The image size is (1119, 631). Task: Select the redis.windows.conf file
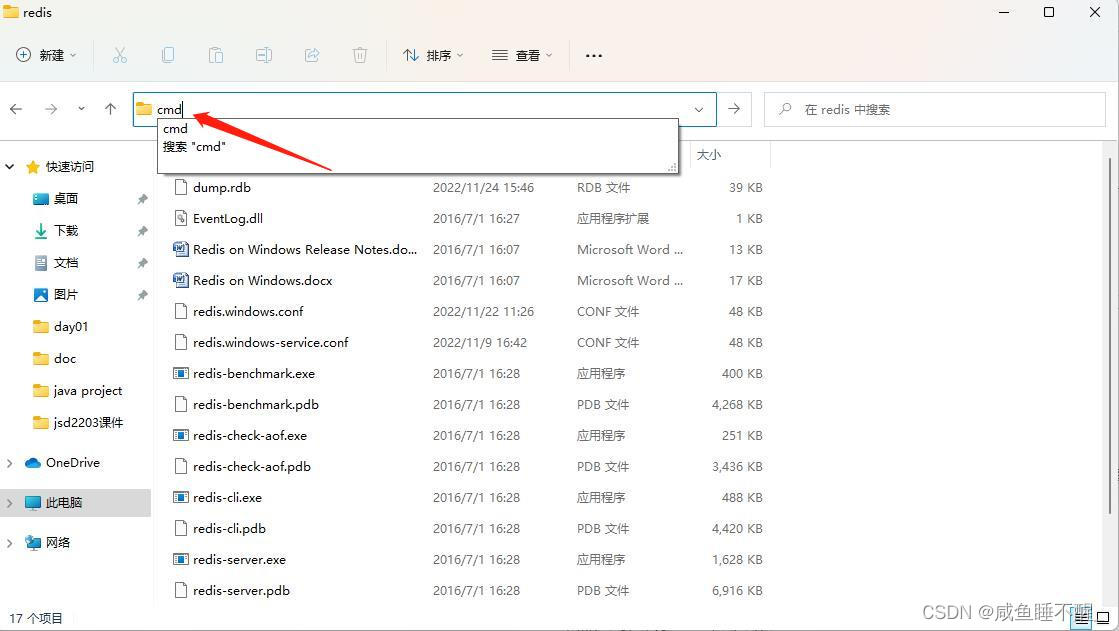click(x=248, y=311)
